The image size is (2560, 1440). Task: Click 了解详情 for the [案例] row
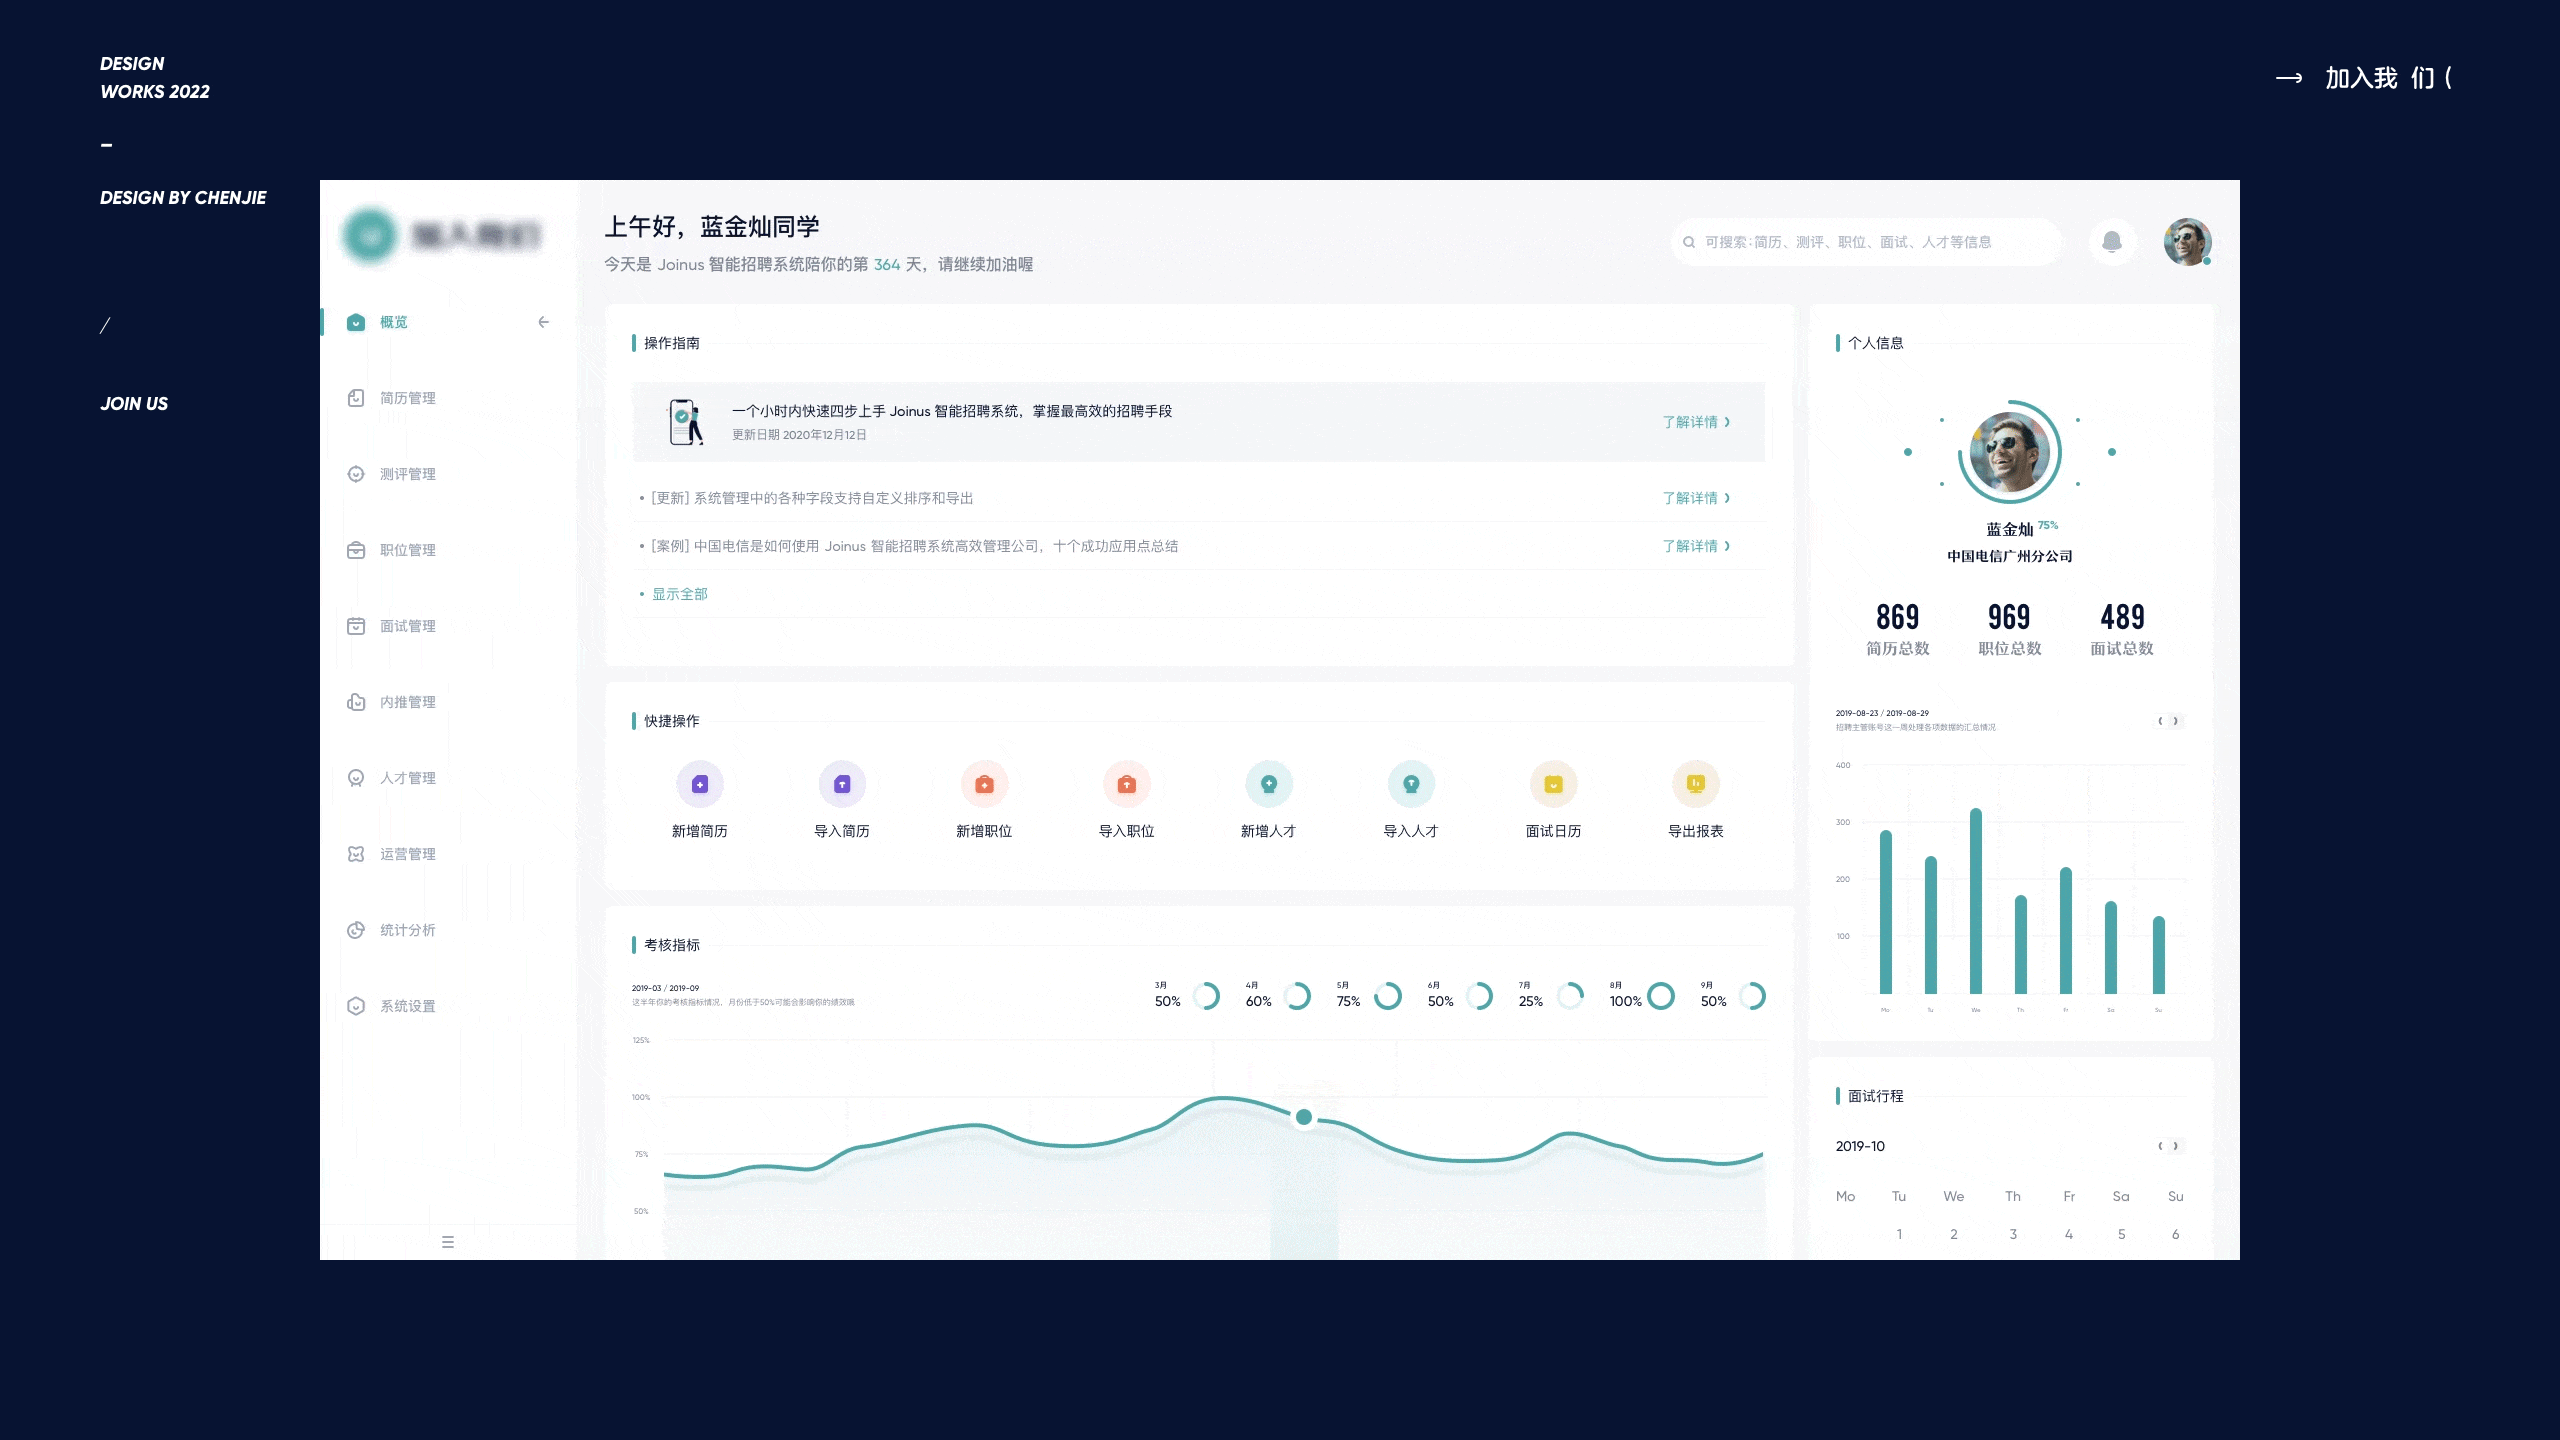click(x=1696, y=546)
